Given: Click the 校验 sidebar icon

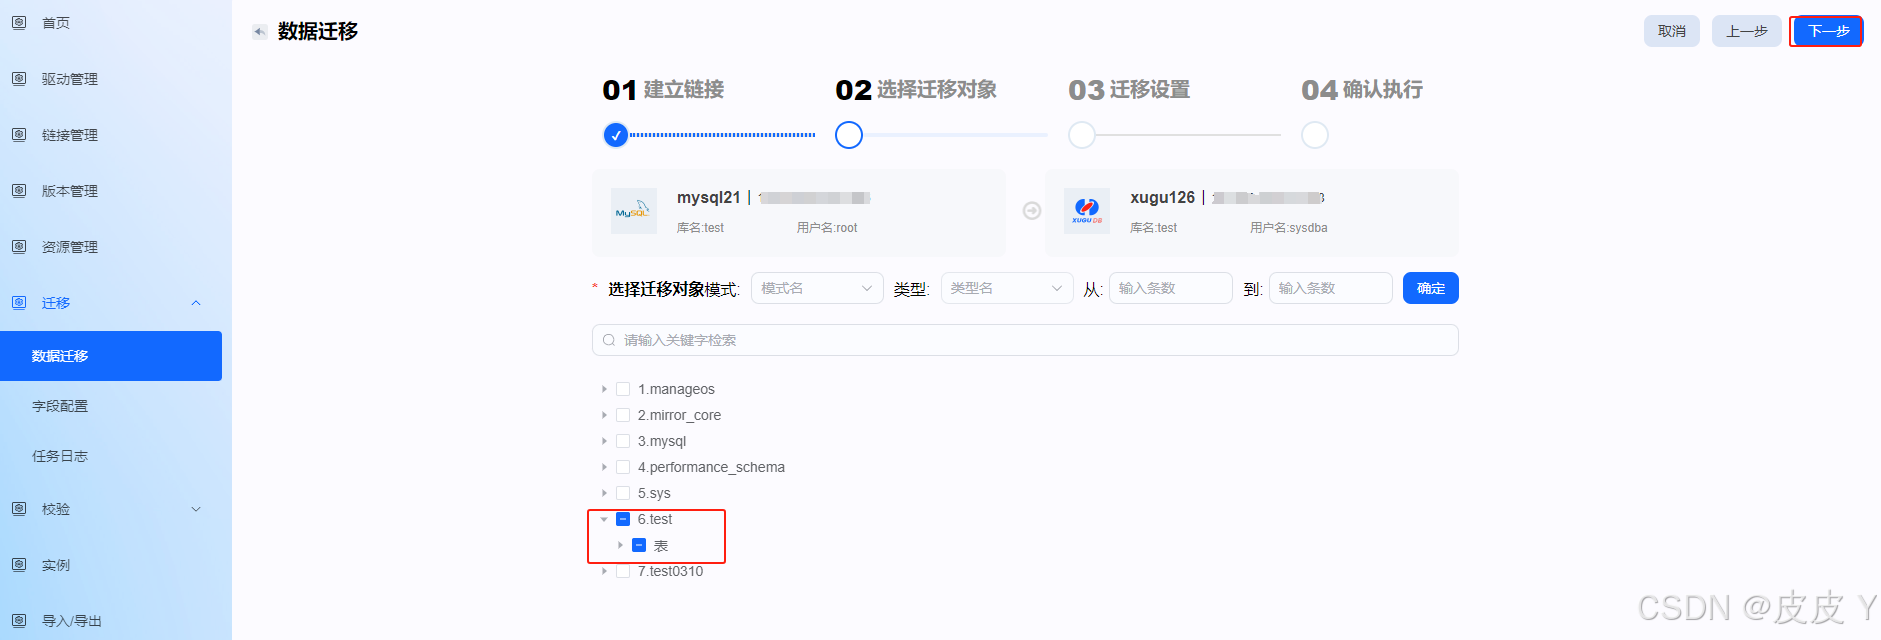Looking at the screenshot, I should pyautogui.click(x=19, y=508).
